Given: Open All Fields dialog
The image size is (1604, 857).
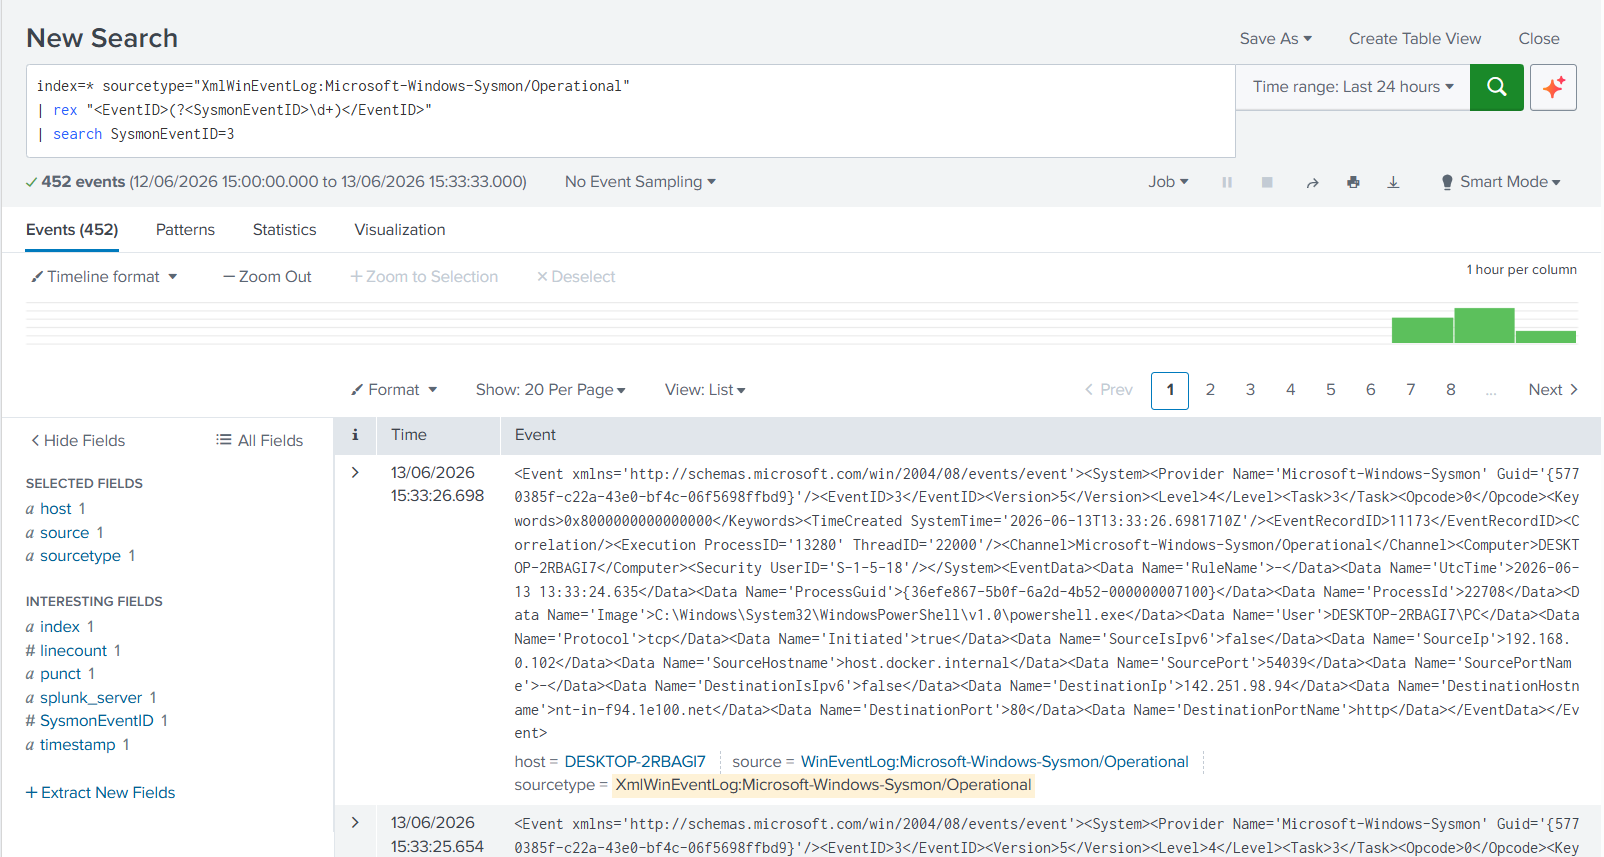Looking at the screenshot, I should click(260, 441).
